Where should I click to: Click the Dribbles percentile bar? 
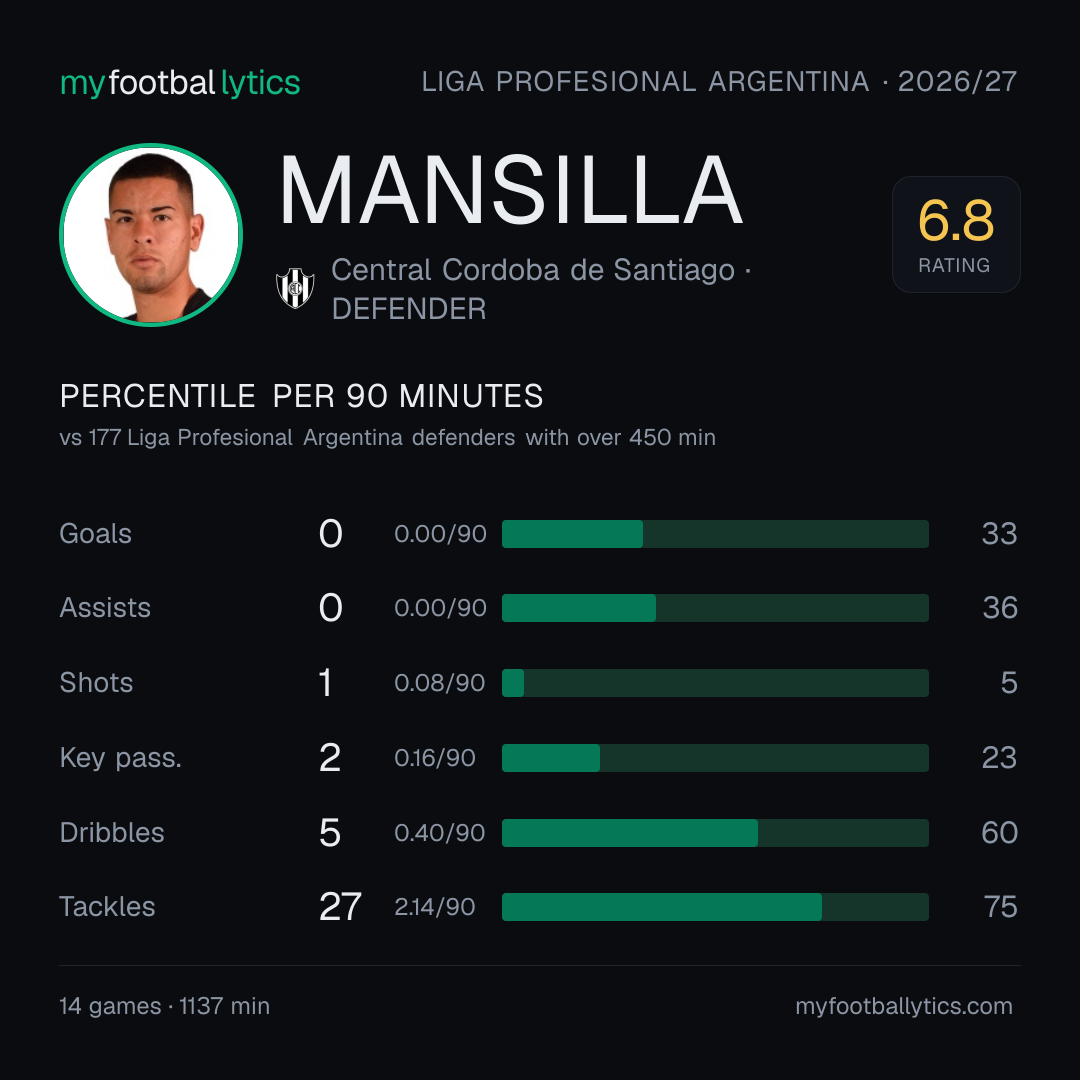pos(715,833)
